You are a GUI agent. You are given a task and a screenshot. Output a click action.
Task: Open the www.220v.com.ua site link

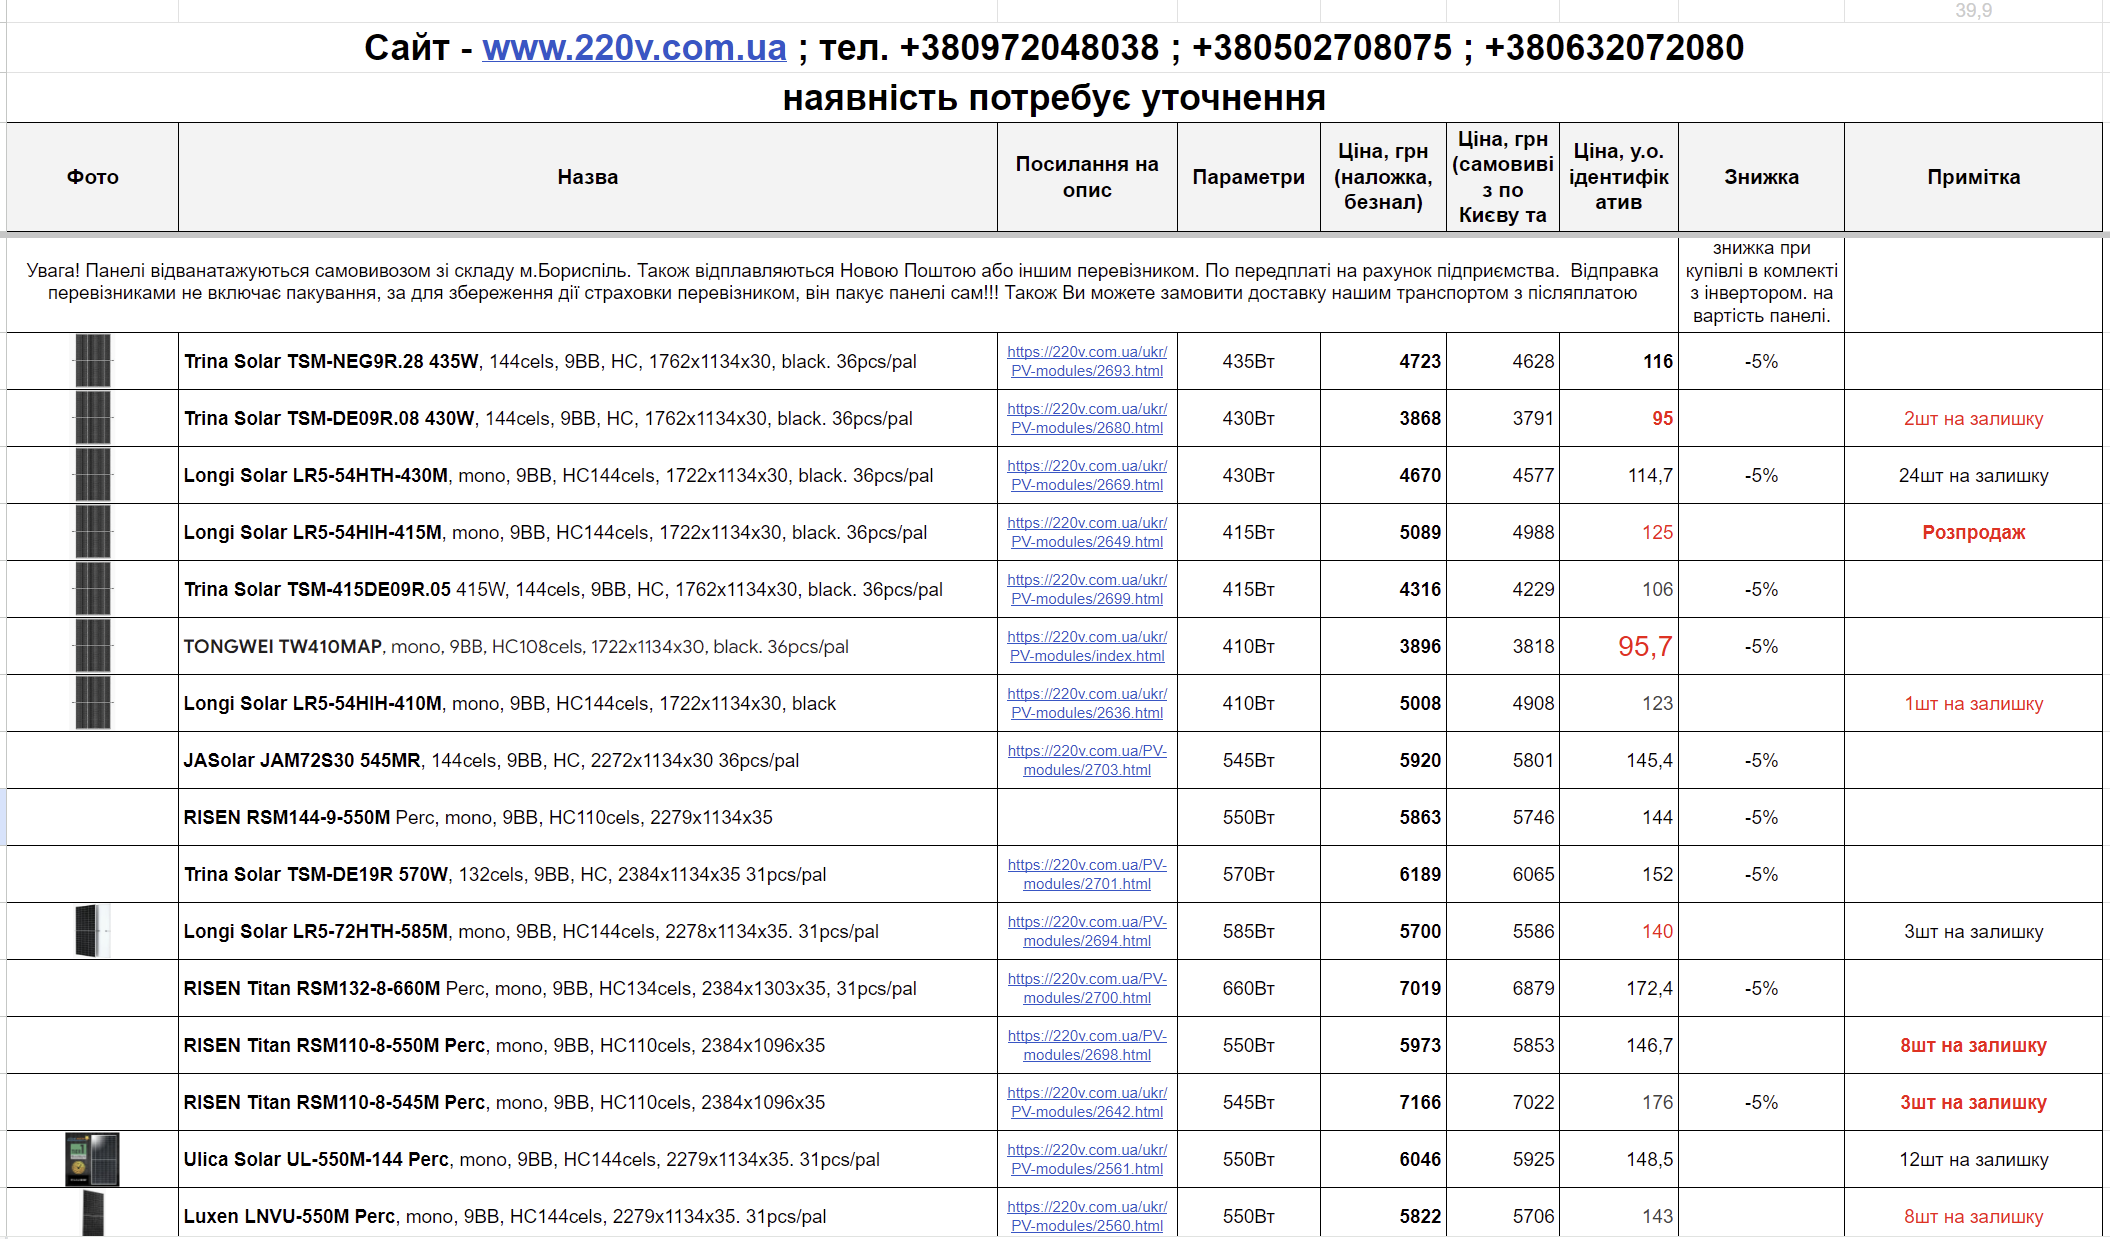[x=634, y=48]
